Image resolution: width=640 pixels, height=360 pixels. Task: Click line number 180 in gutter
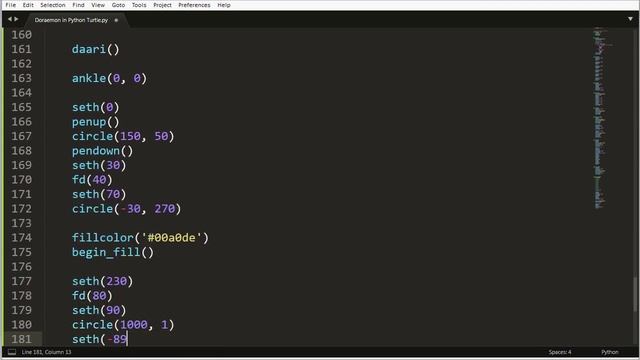point(21,325)
